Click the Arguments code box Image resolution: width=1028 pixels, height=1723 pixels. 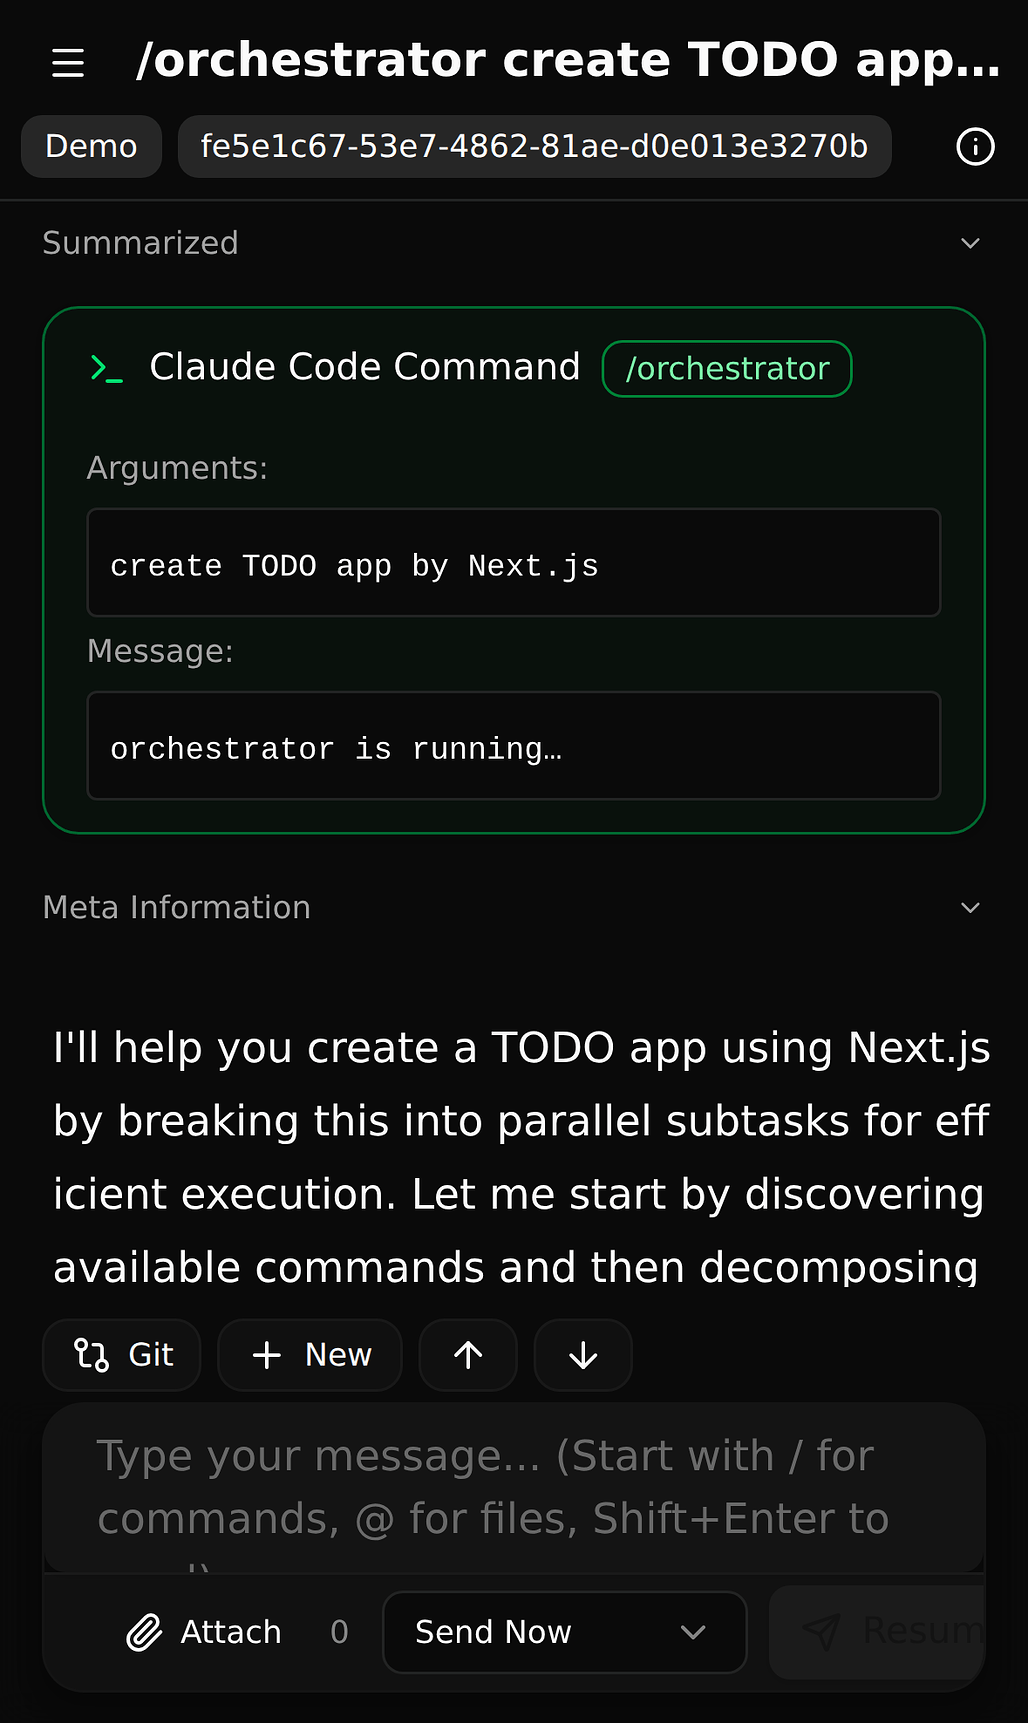point(513,563)
